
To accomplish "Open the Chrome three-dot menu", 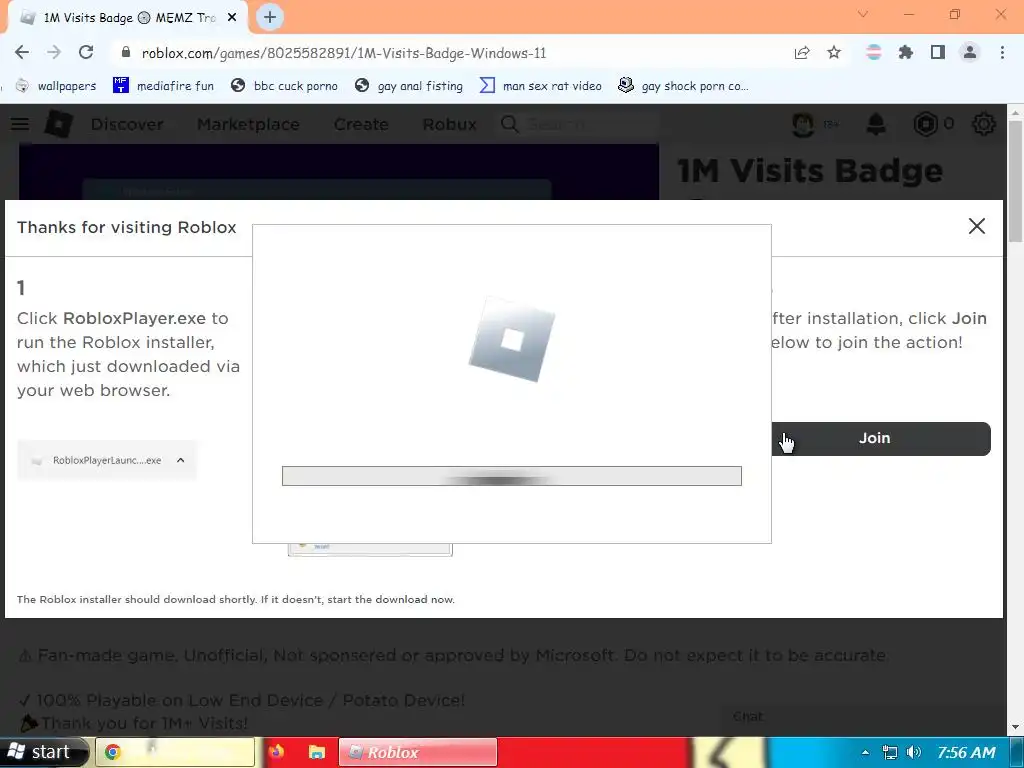I will point(1002,53).
